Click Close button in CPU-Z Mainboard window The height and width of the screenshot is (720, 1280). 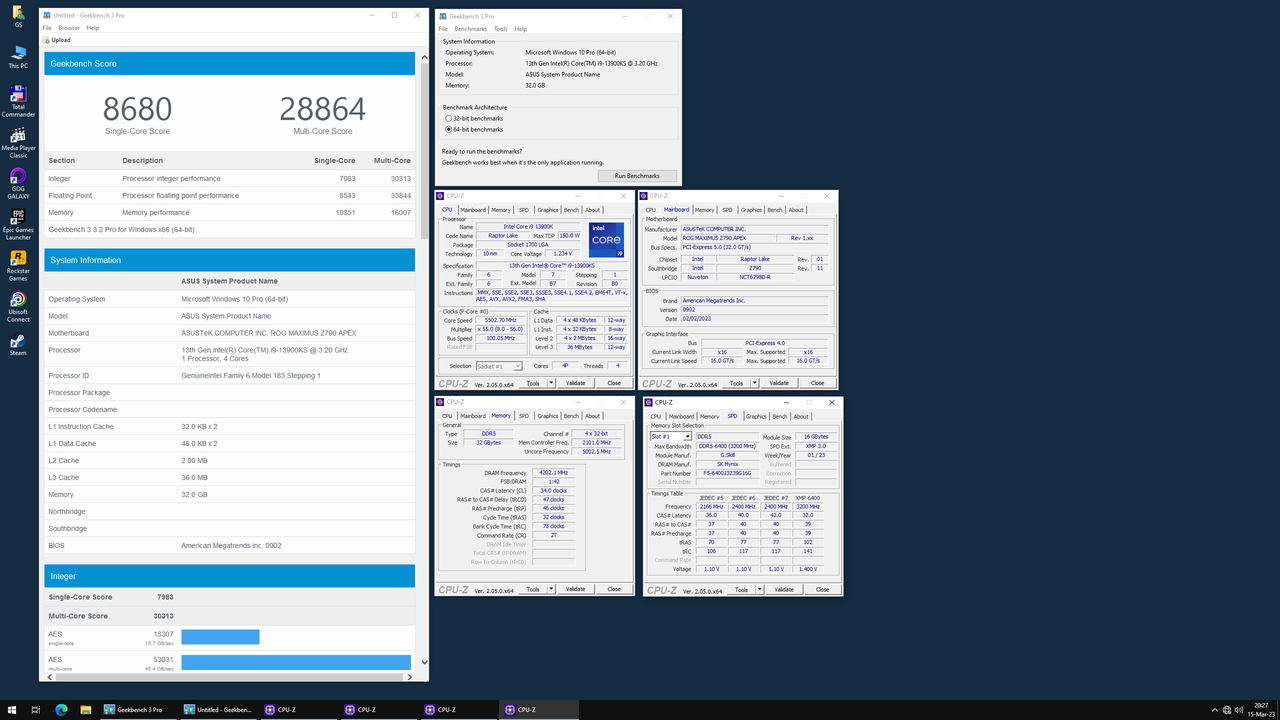(x=817, y=383)
